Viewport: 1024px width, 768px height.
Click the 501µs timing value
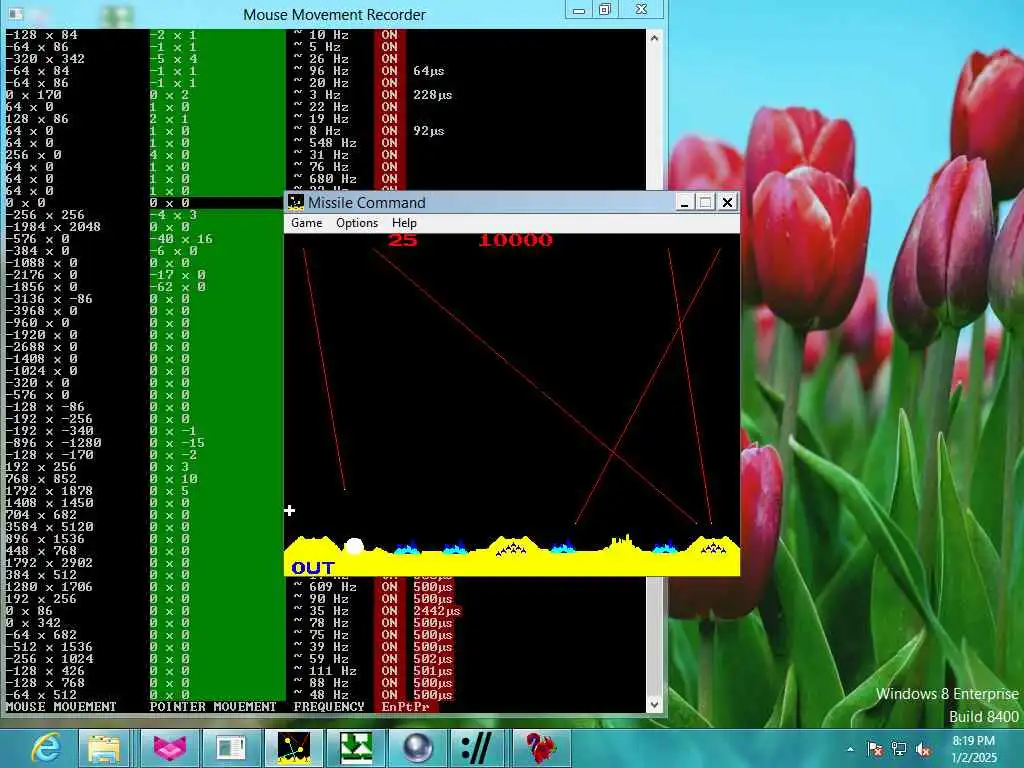click(x=432, y=671)
